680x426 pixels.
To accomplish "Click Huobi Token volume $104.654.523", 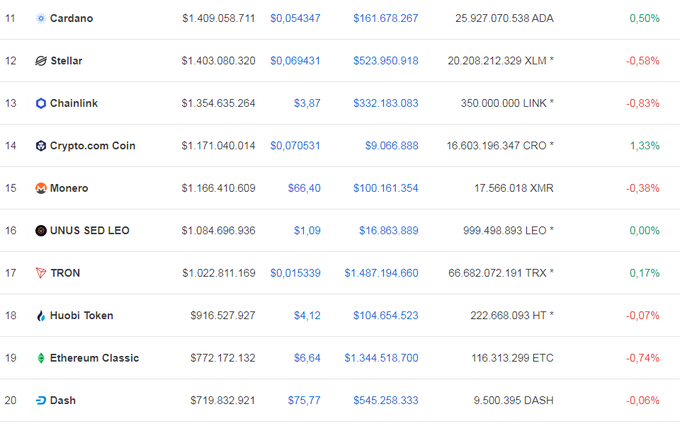I will [386, 315].
